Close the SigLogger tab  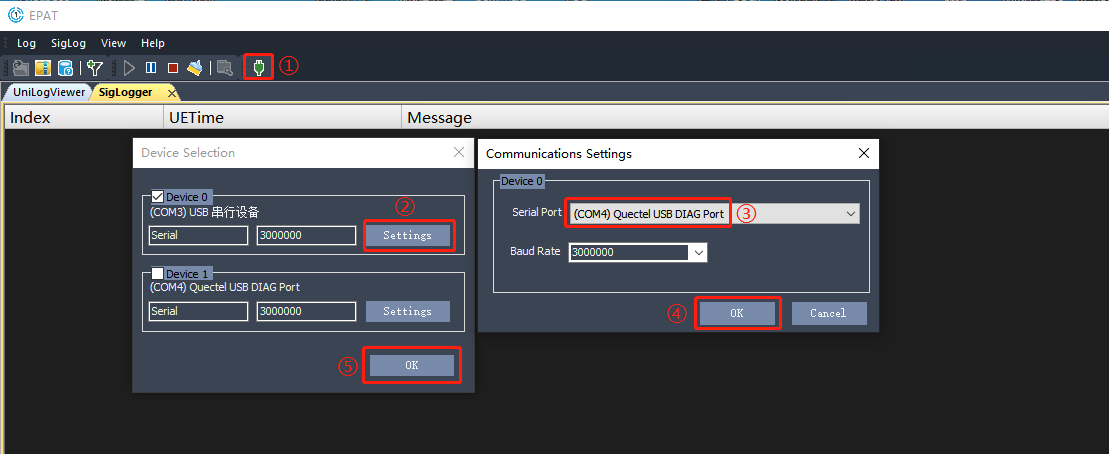[171, 93]
